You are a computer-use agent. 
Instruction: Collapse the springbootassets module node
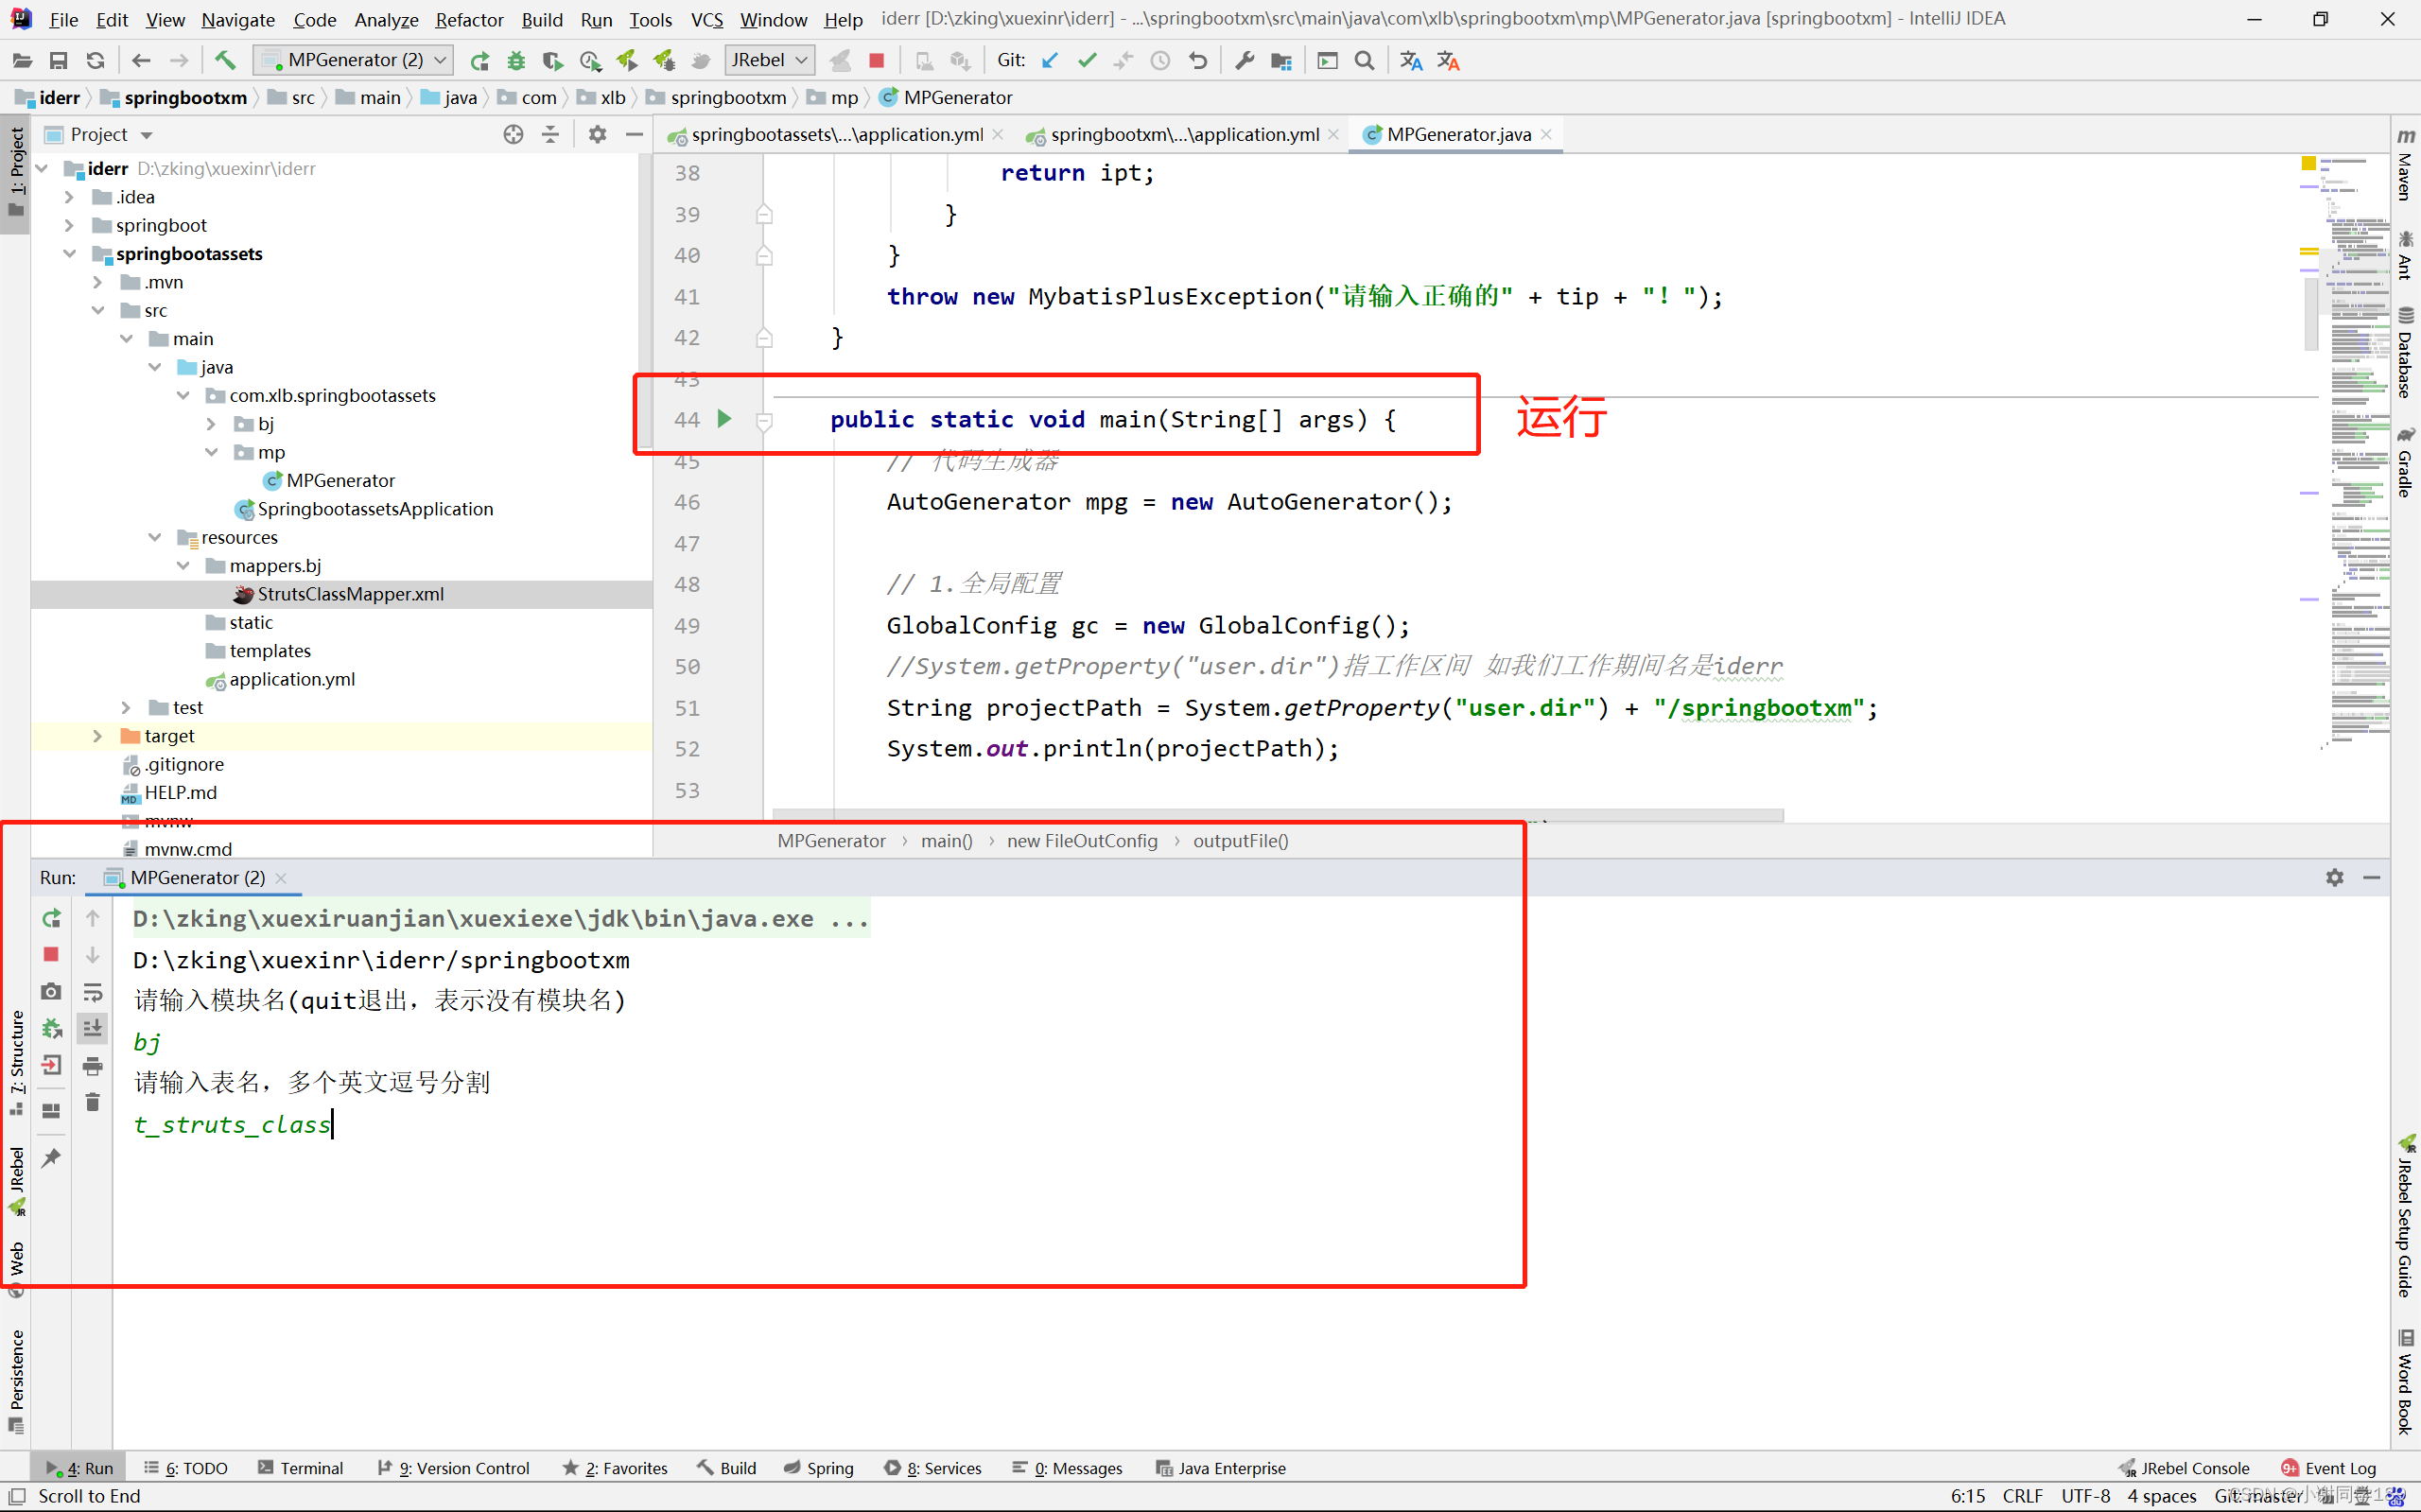(x=69, y=254)
